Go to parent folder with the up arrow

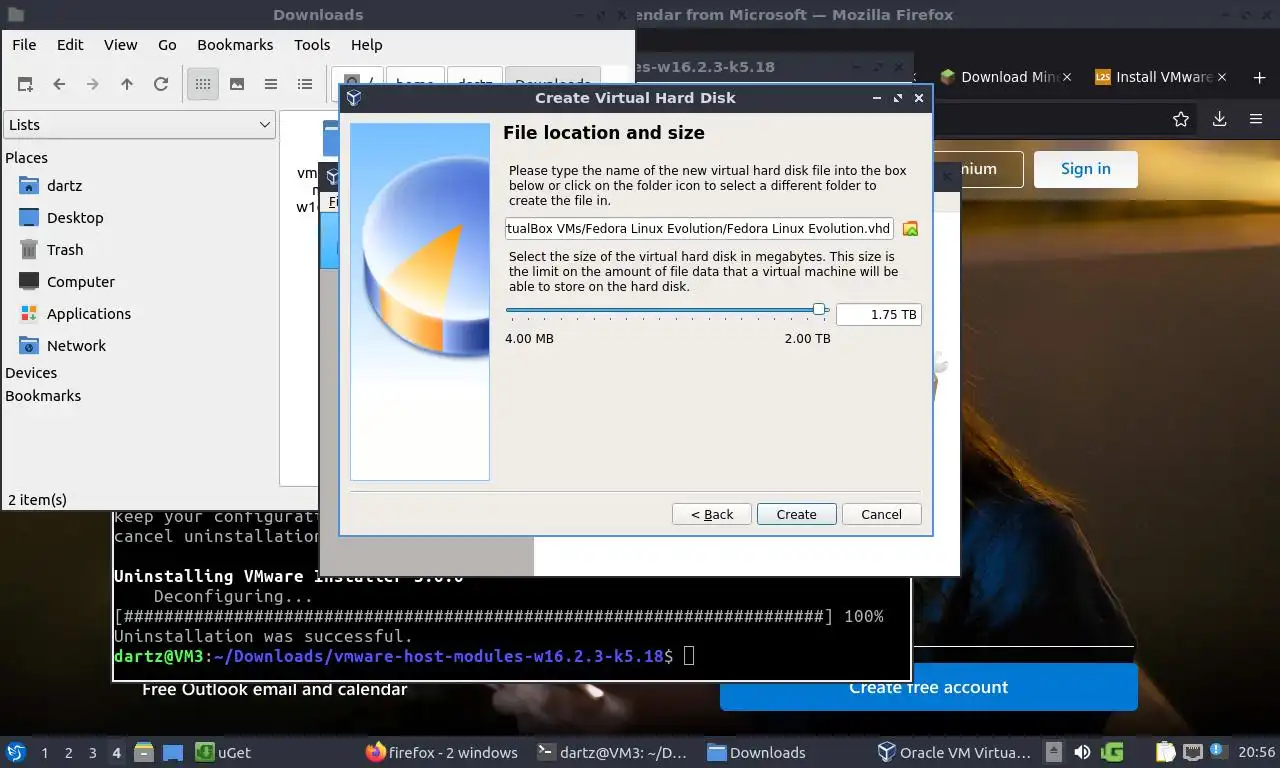[x=127, y=85]
